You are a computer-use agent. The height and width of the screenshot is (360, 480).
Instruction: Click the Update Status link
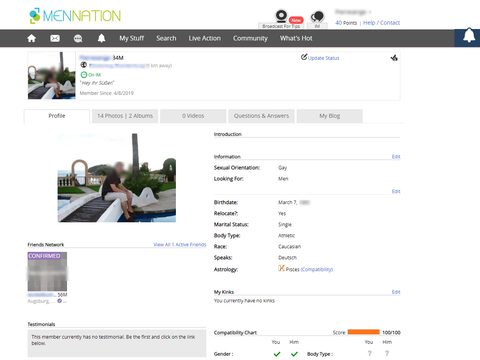coord(323,58)
